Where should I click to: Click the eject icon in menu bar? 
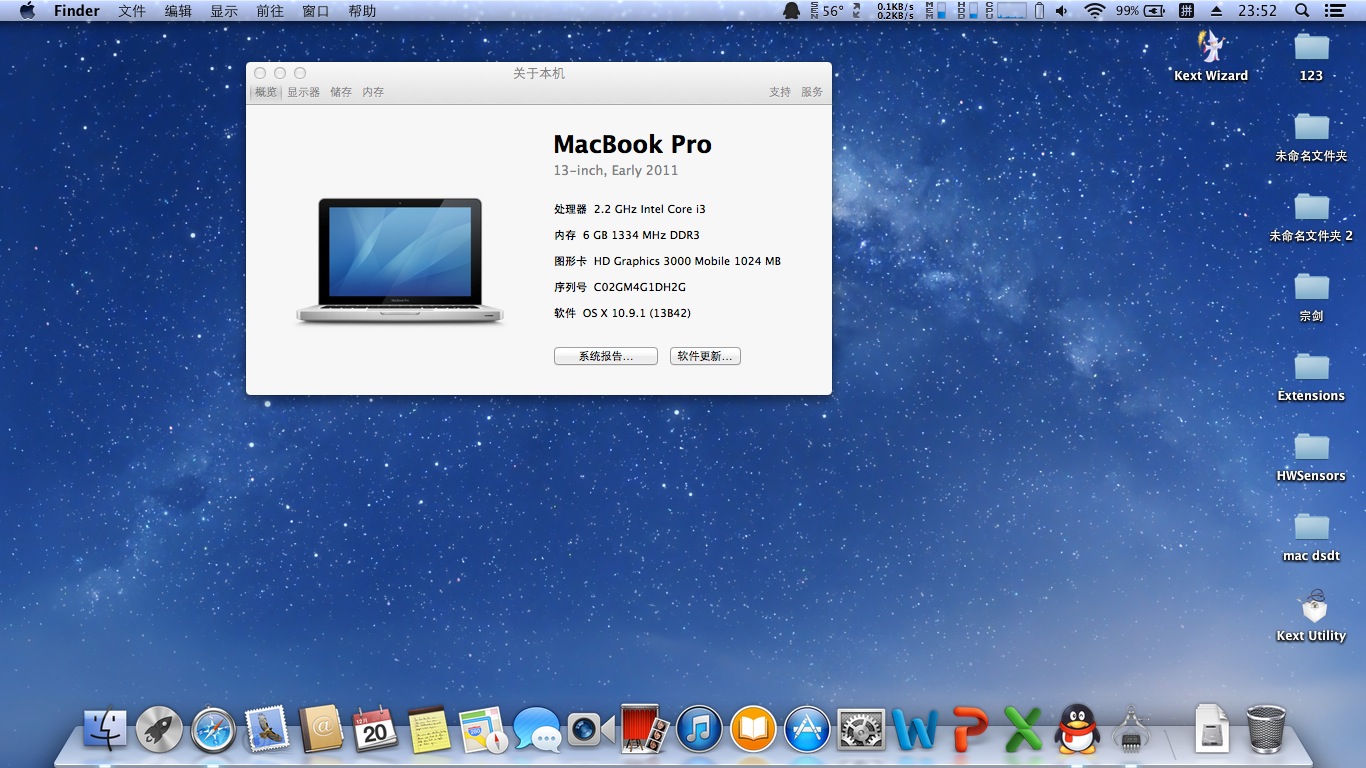[x=1216, y=11]
